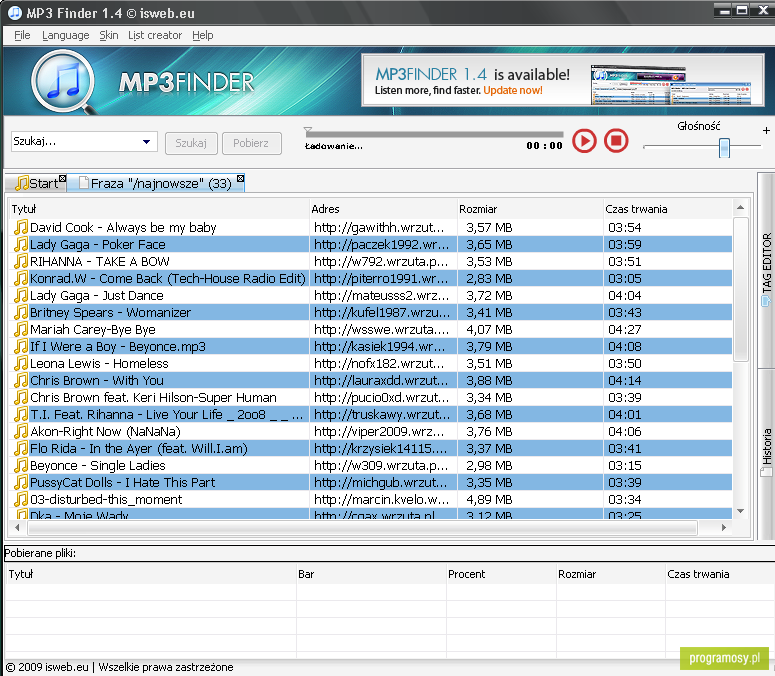Click the note icon beside Mariah Carey-Bye Bye
Image resolution: width=775 pixels, height=676 pixels.
(x=21, y=329)
